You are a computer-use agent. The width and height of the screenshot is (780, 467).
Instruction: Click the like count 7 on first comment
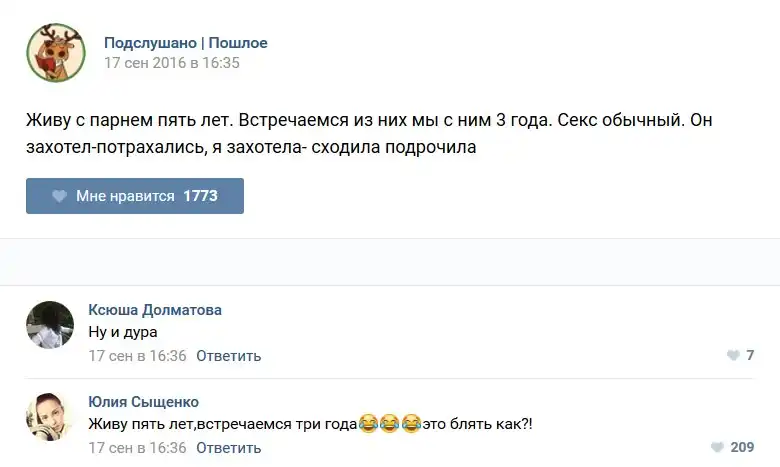[750, 356]
